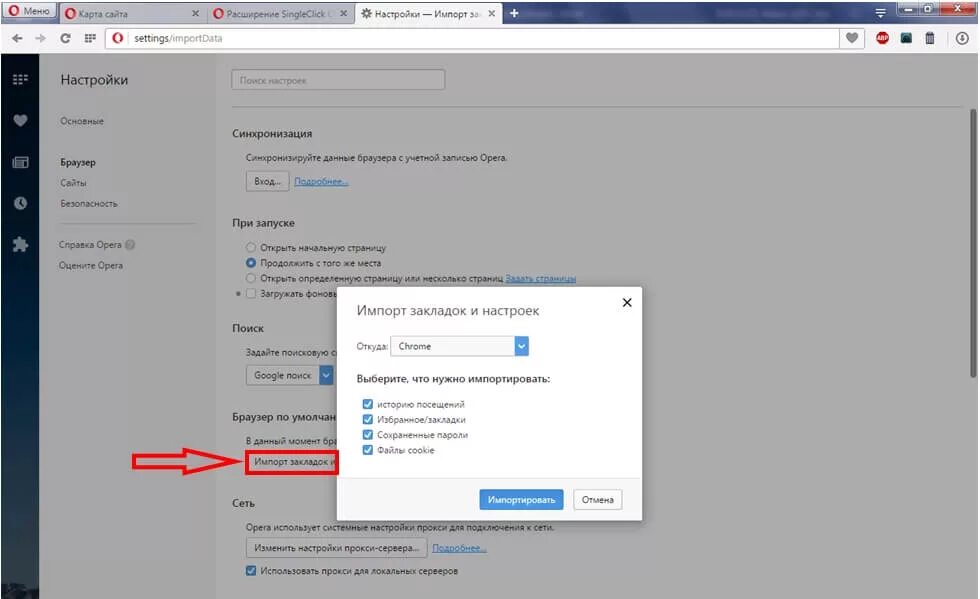980x599 pixels.
Task: Toggle Избранное/закладки checkbox
Action: 368,420
